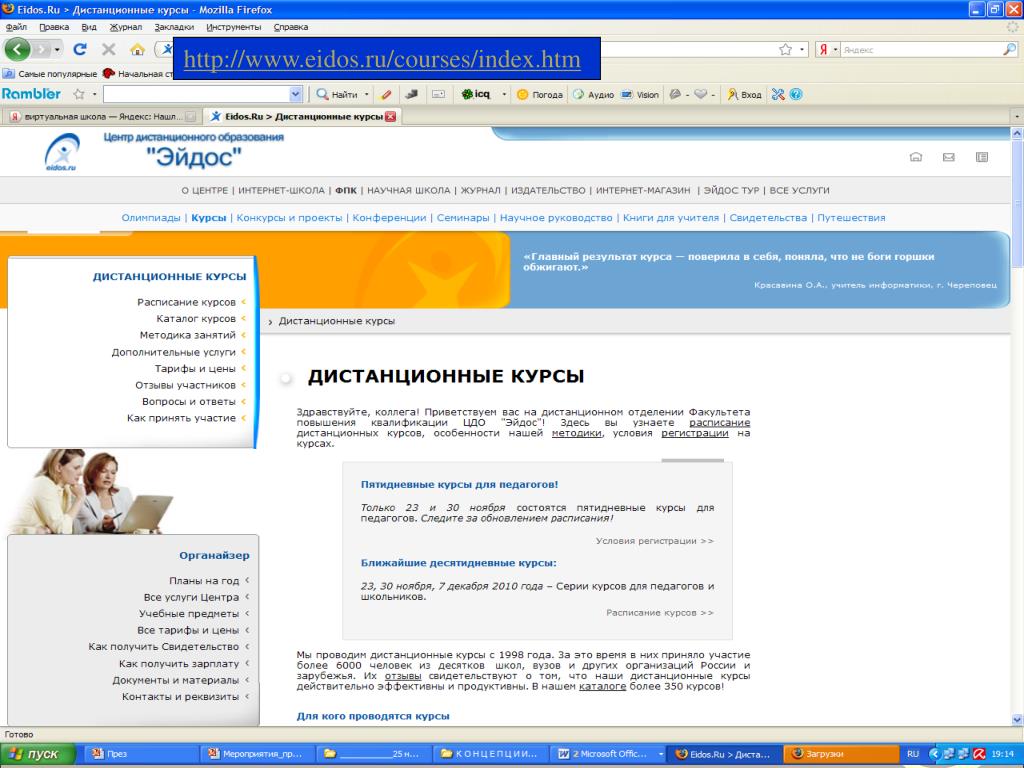The width and height of the screenshot is (1024, 768).
Task: Open the Kaspersky tray icon
Action: 978,754
